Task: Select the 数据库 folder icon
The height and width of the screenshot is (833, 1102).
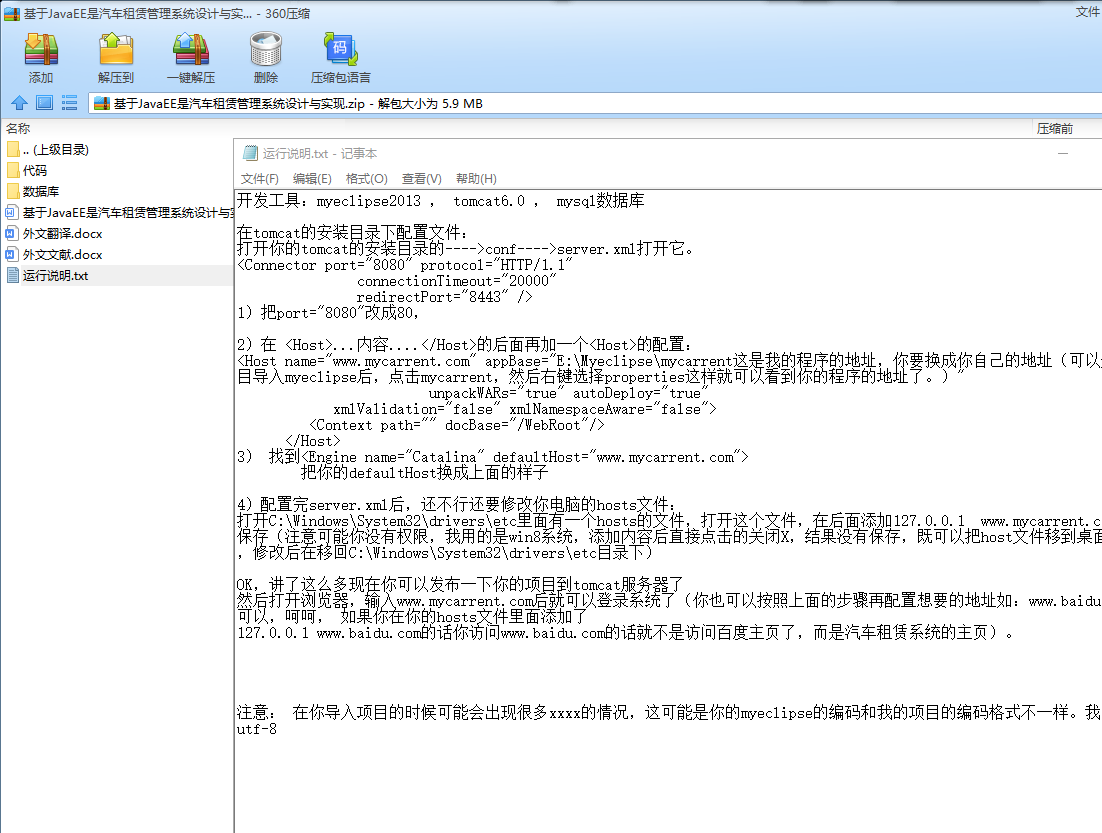Action: [13, 191]
